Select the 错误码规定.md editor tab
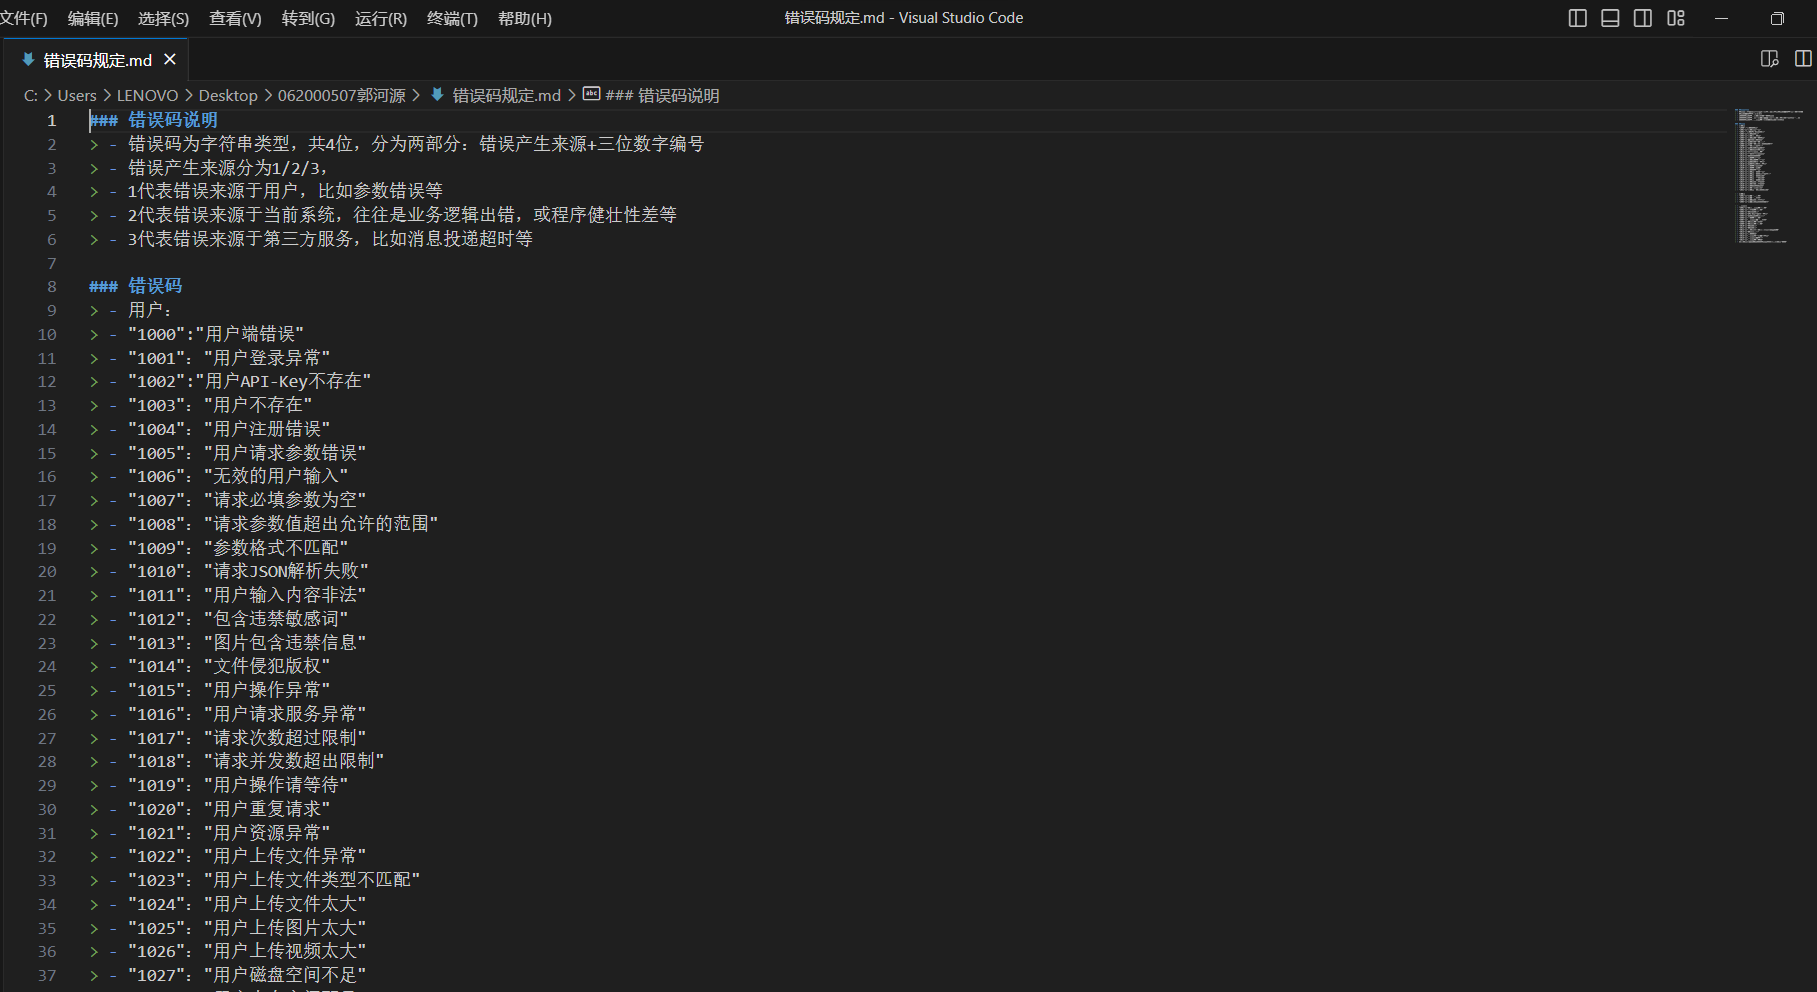The width and height of the screenshot is (1817, 992). pyautogui.click(x=97, y=60)
